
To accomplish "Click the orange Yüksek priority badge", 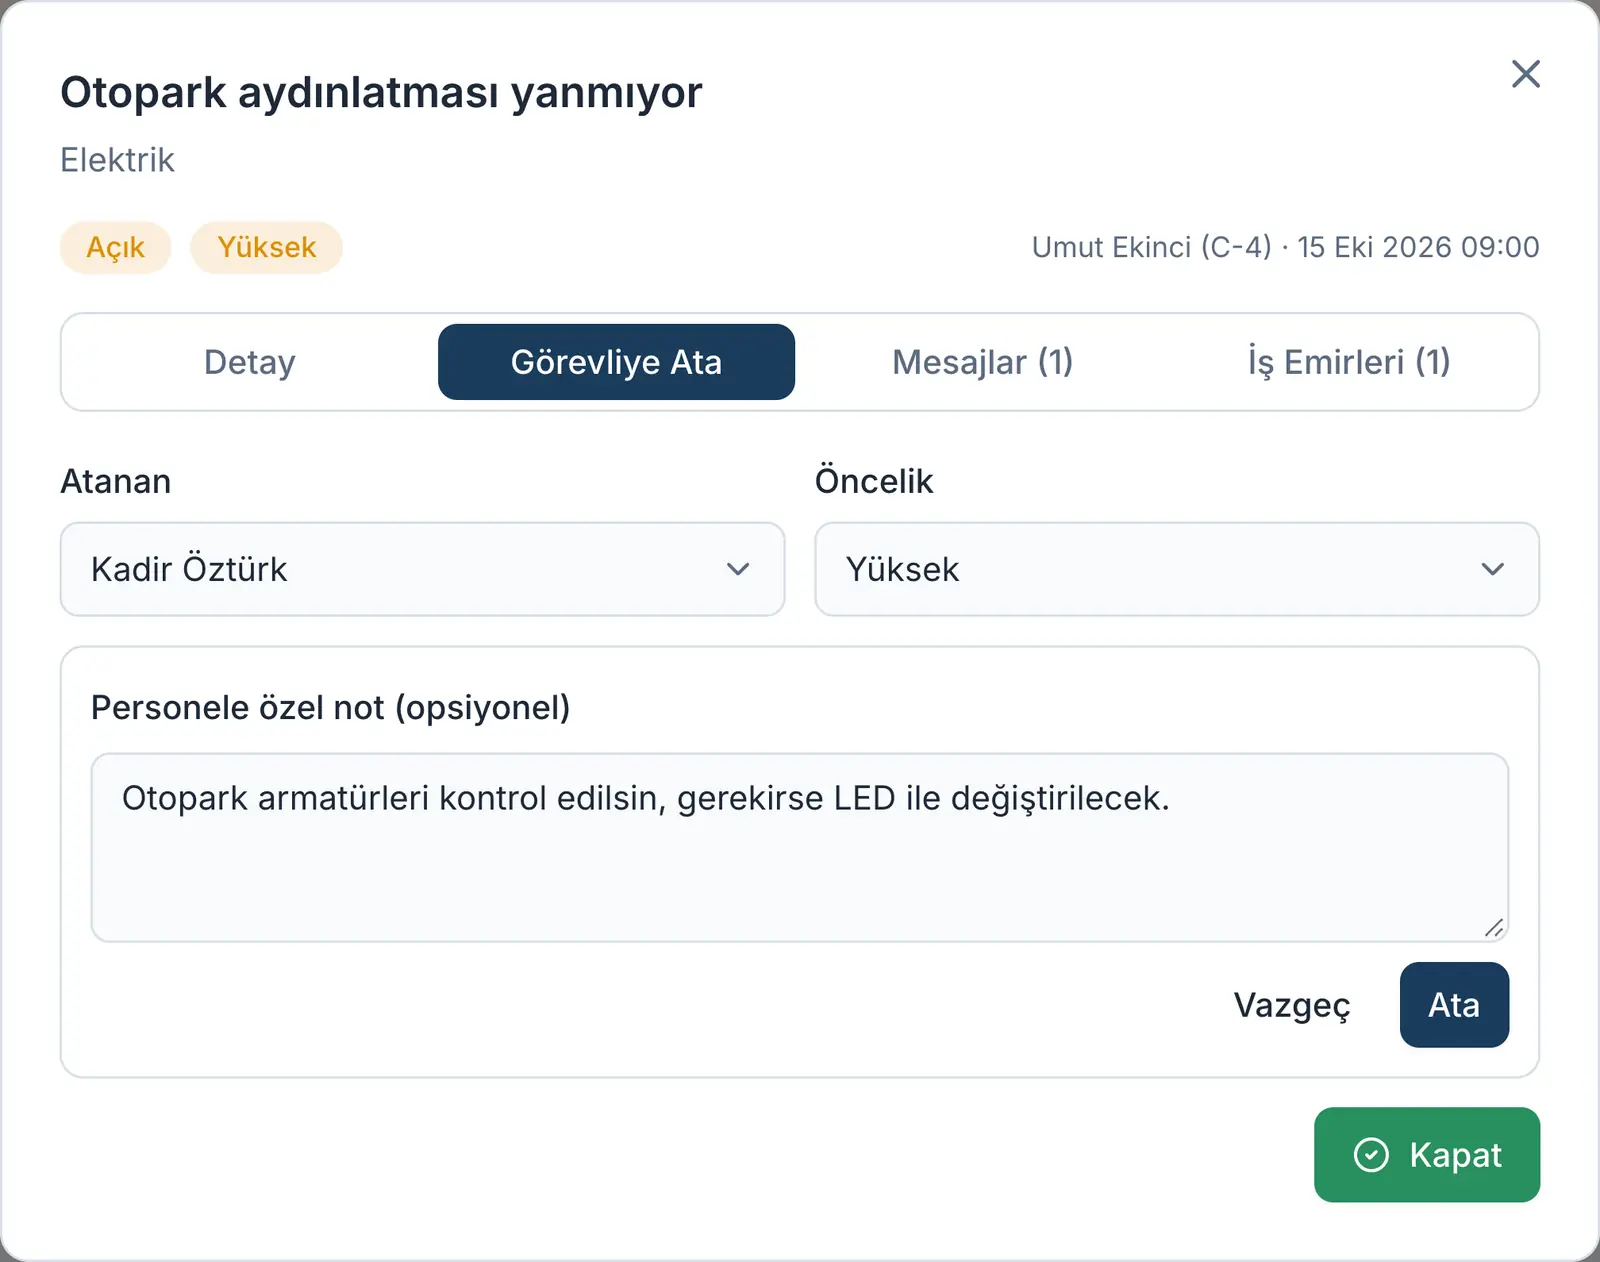I will (267, 247).
